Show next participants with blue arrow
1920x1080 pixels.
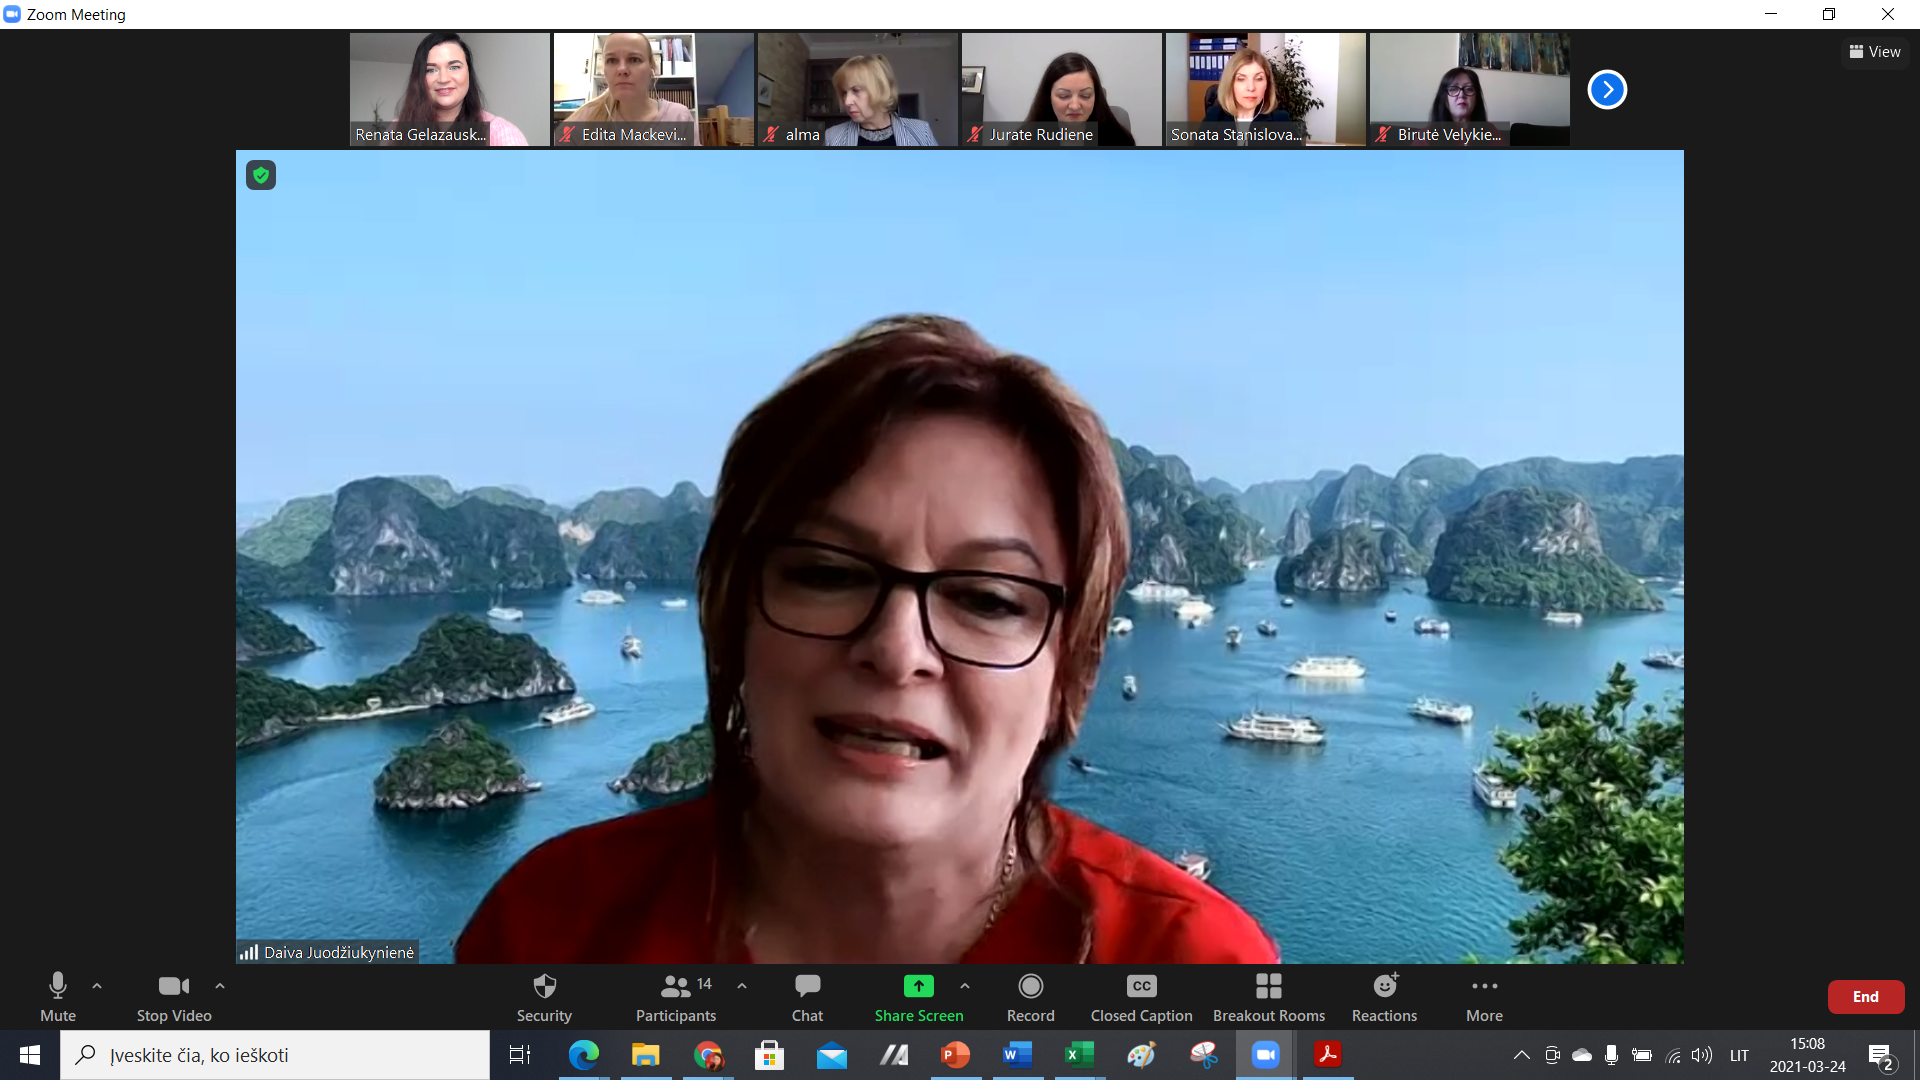pyautogui.click(x=1607, y=90)
